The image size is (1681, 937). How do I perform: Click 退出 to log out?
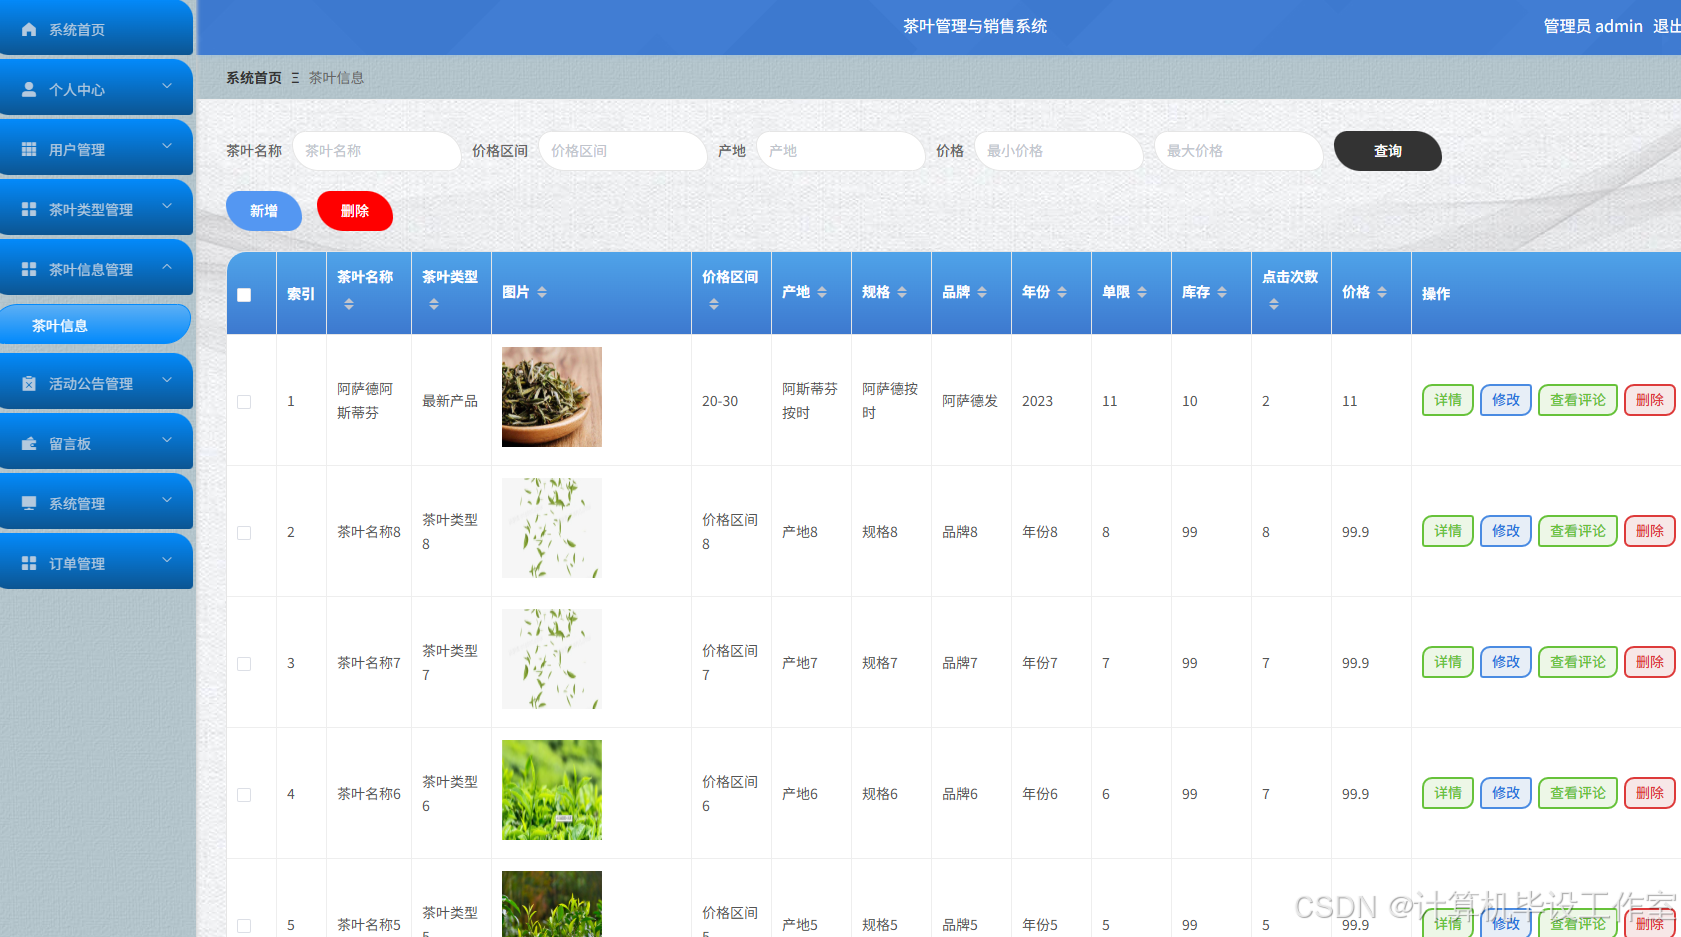click(x=1666, y=26)
